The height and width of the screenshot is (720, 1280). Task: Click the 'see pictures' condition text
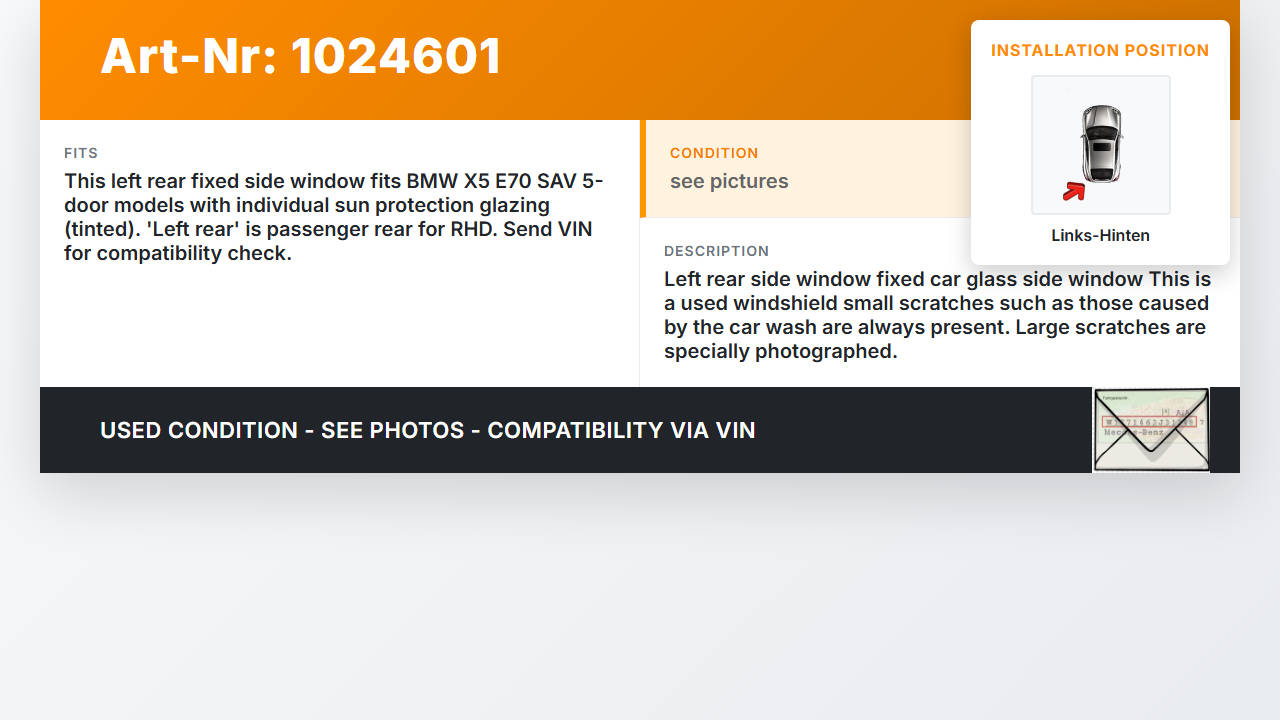(729, 181)
